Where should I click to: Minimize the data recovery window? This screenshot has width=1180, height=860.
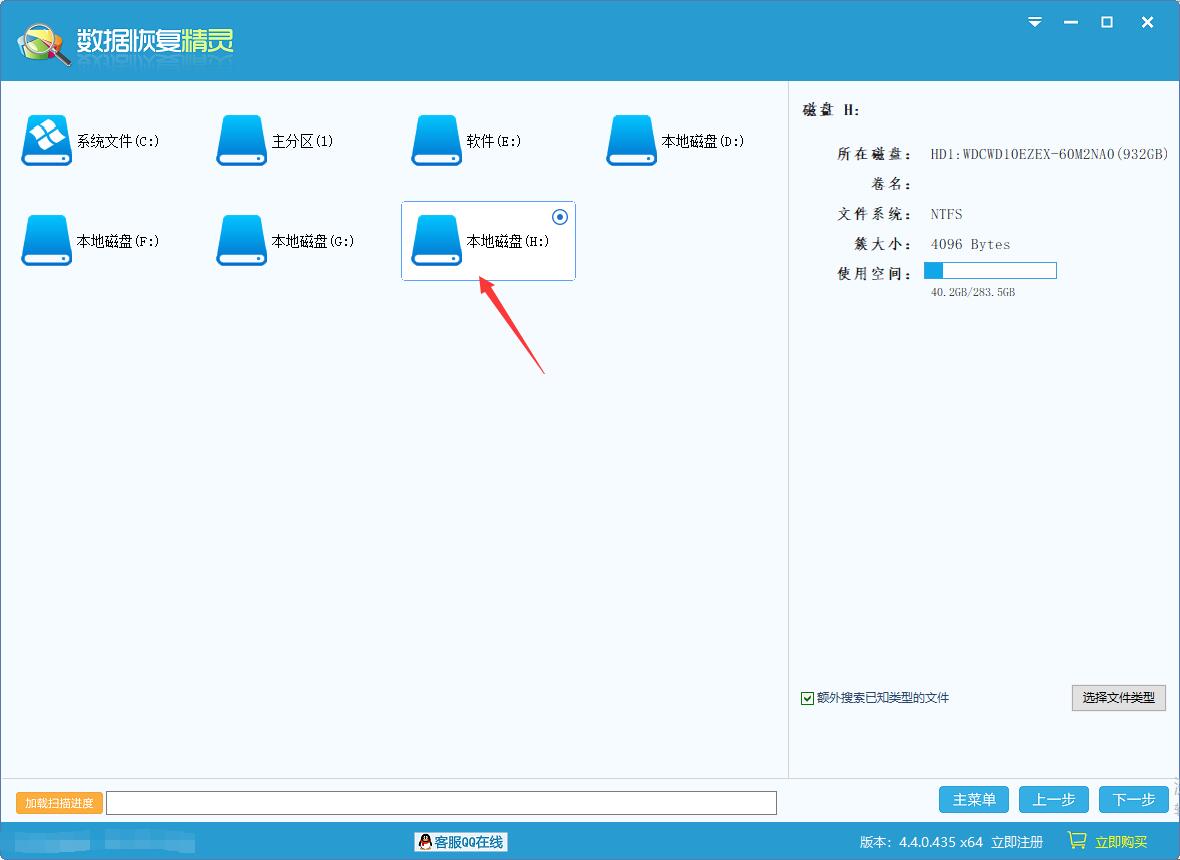[1071, 23]
